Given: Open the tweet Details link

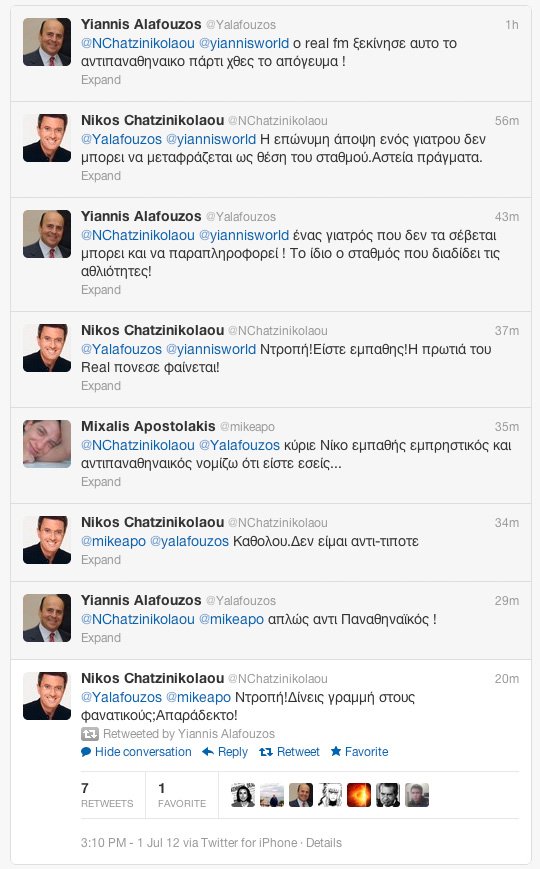Looking at the screenshot, I should (x=324, y=843).
